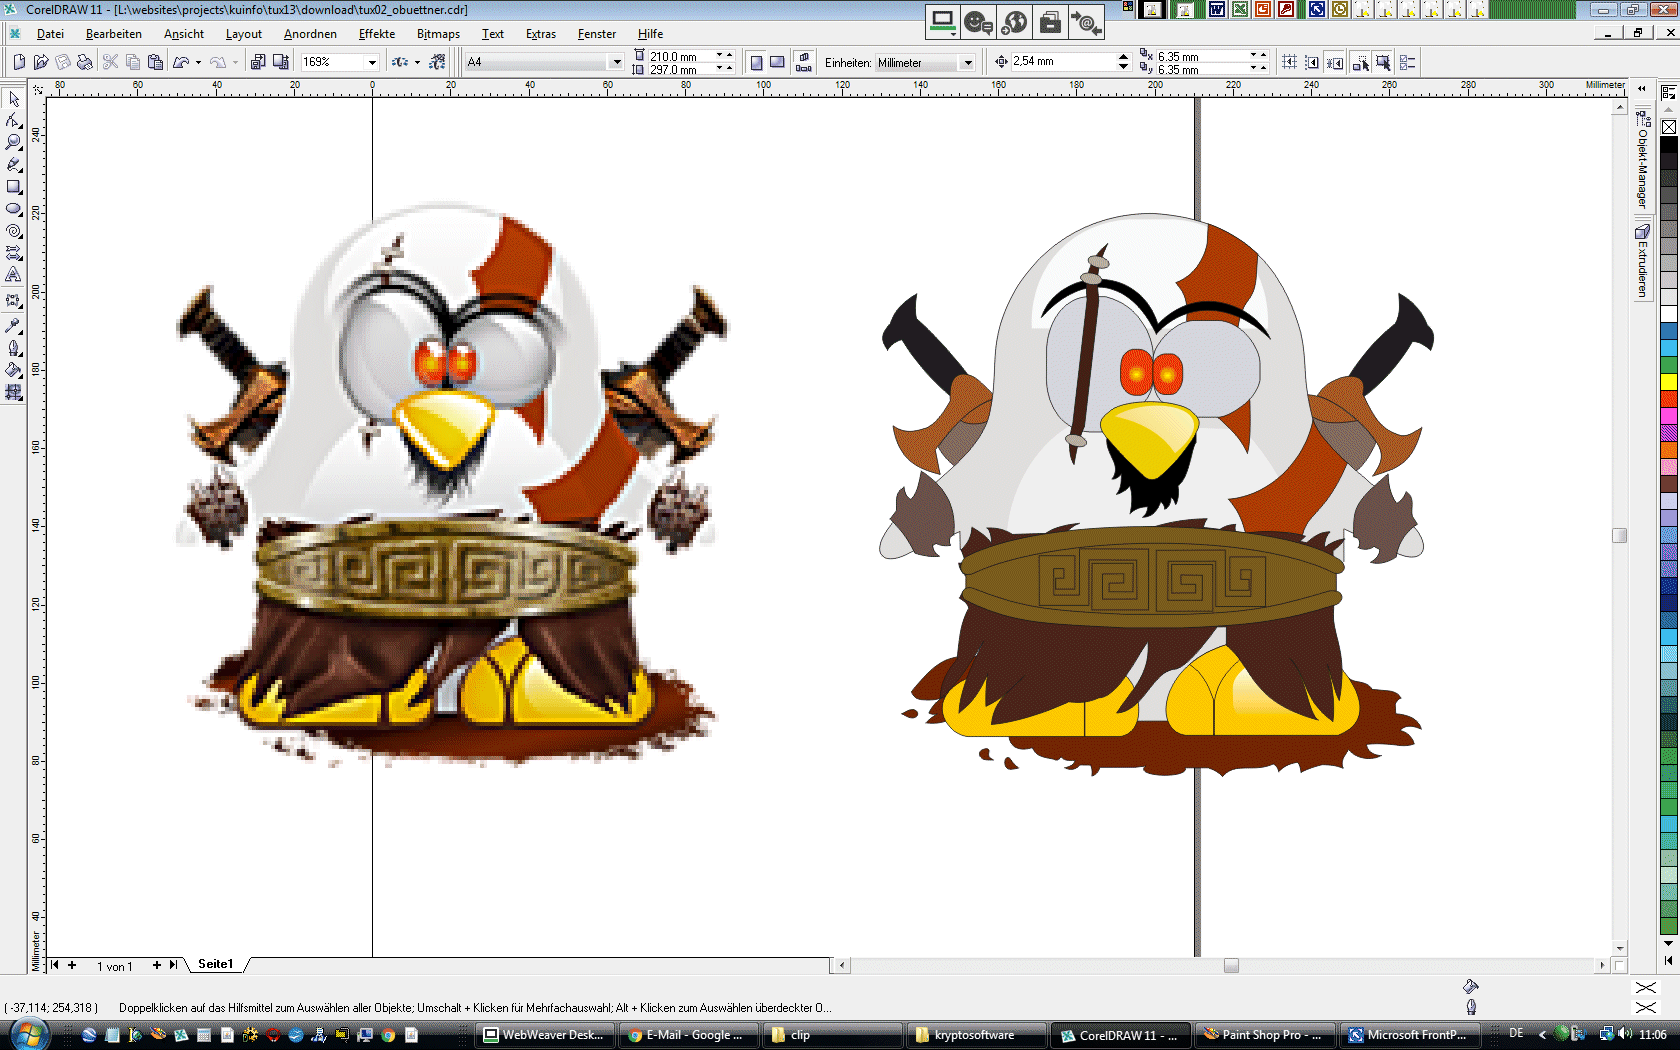Pick the black swatch in the palette
1680x1050 pixels.
coord(1669,144)
